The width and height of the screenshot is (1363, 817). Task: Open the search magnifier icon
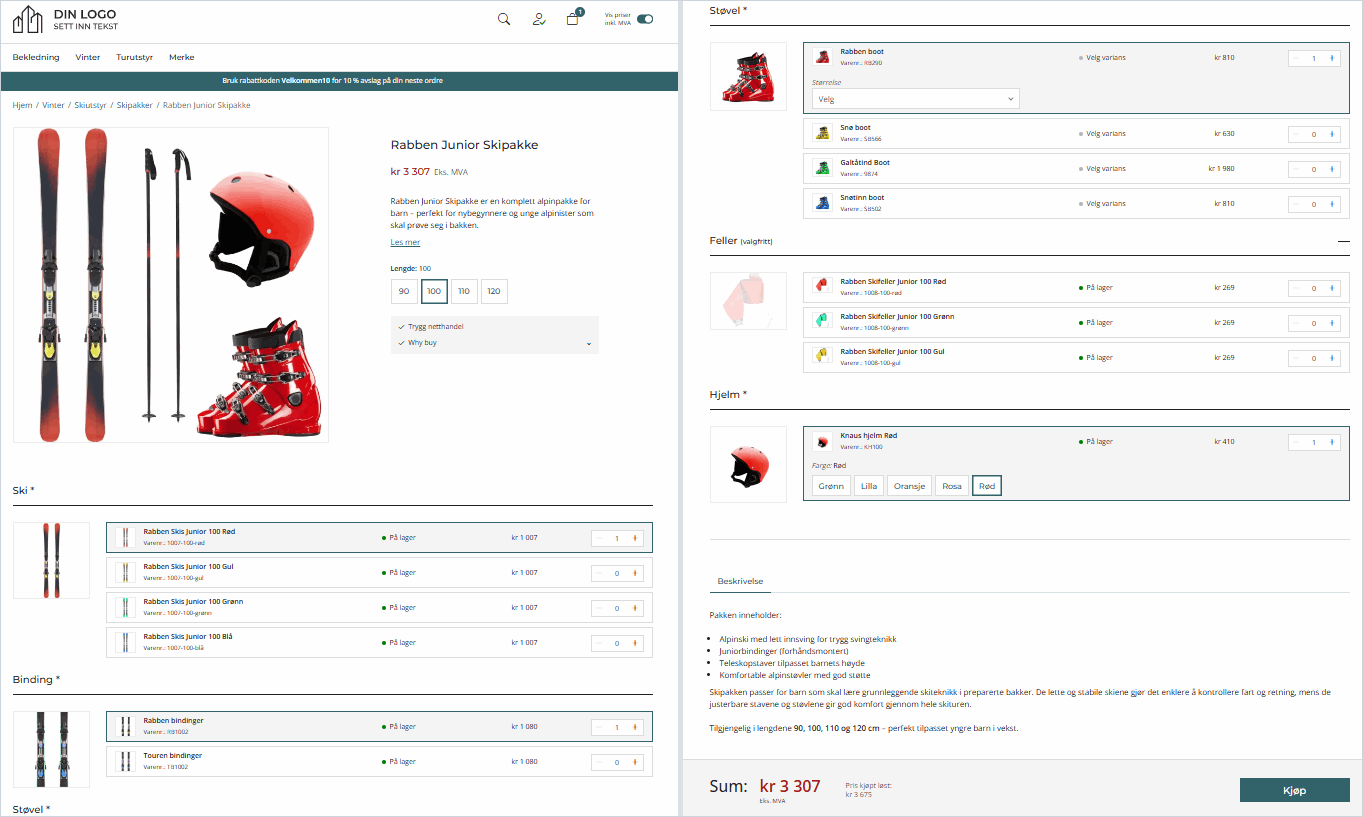pyautogui.click(x=504, y=19)
